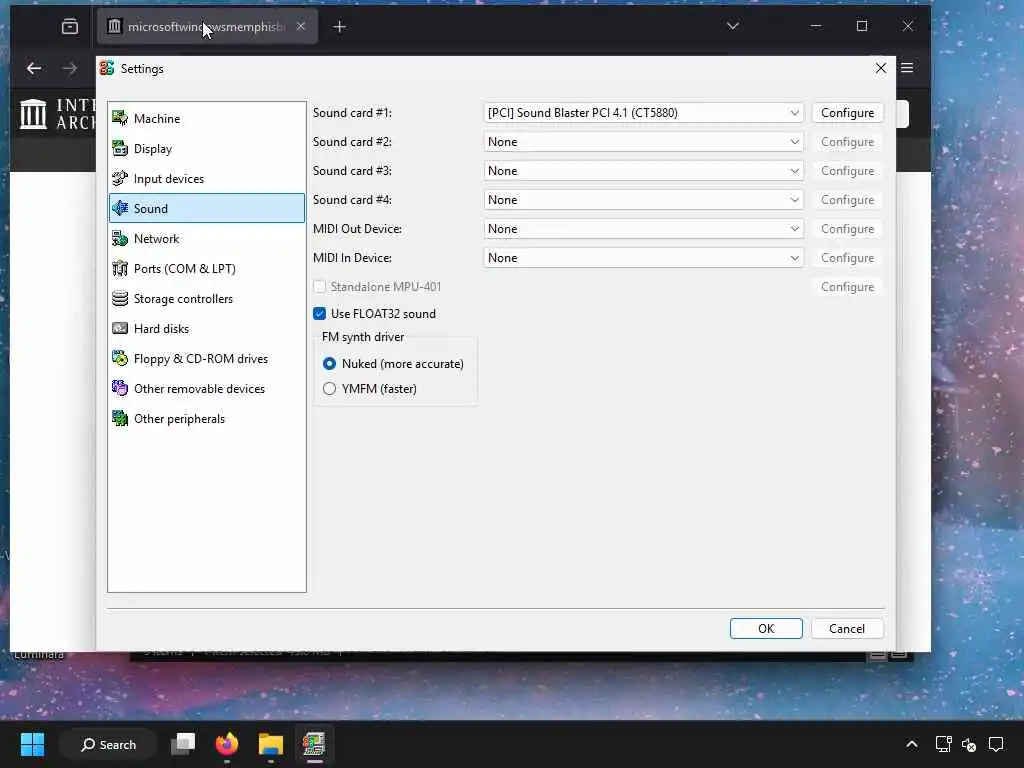Show hidden system tray icons

(x=912, y=744)
